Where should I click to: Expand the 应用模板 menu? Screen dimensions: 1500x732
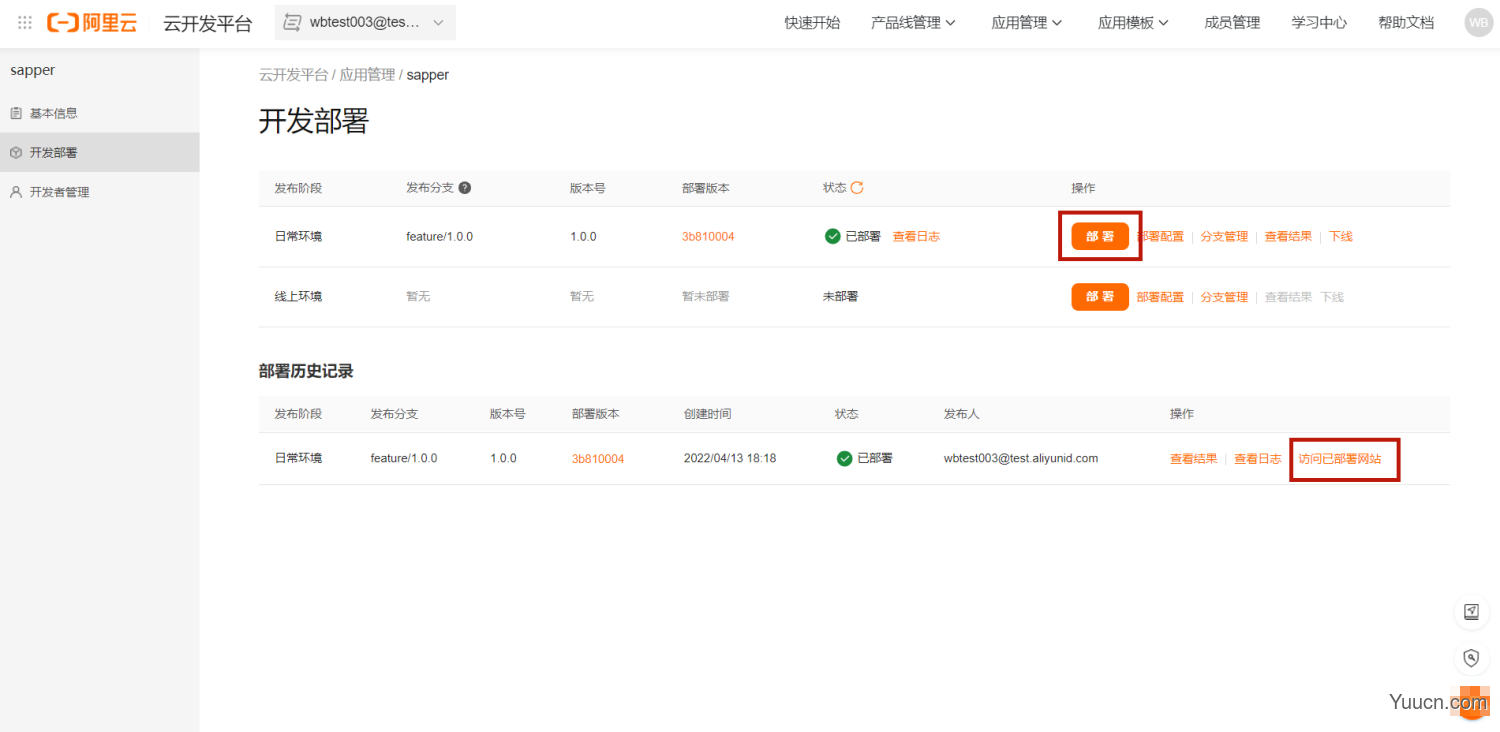pyautogui.click(x=1133, y=22)
